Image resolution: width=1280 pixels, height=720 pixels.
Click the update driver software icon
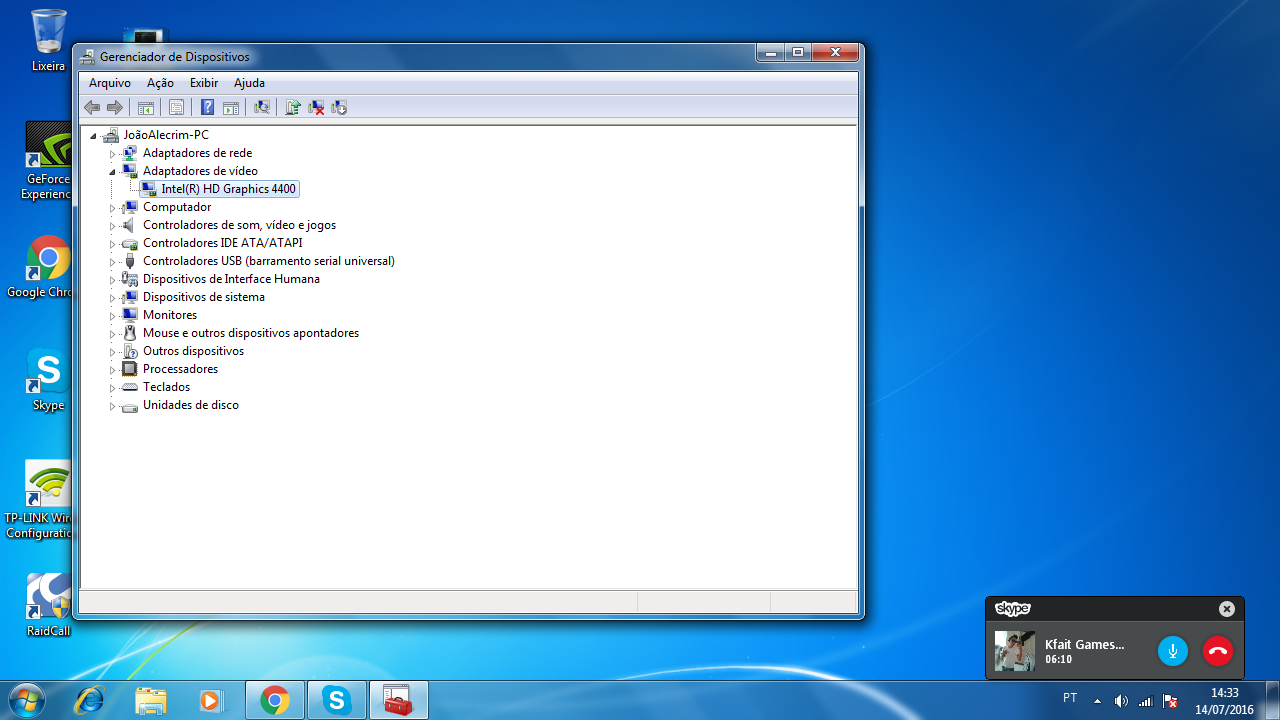point(293,107)
